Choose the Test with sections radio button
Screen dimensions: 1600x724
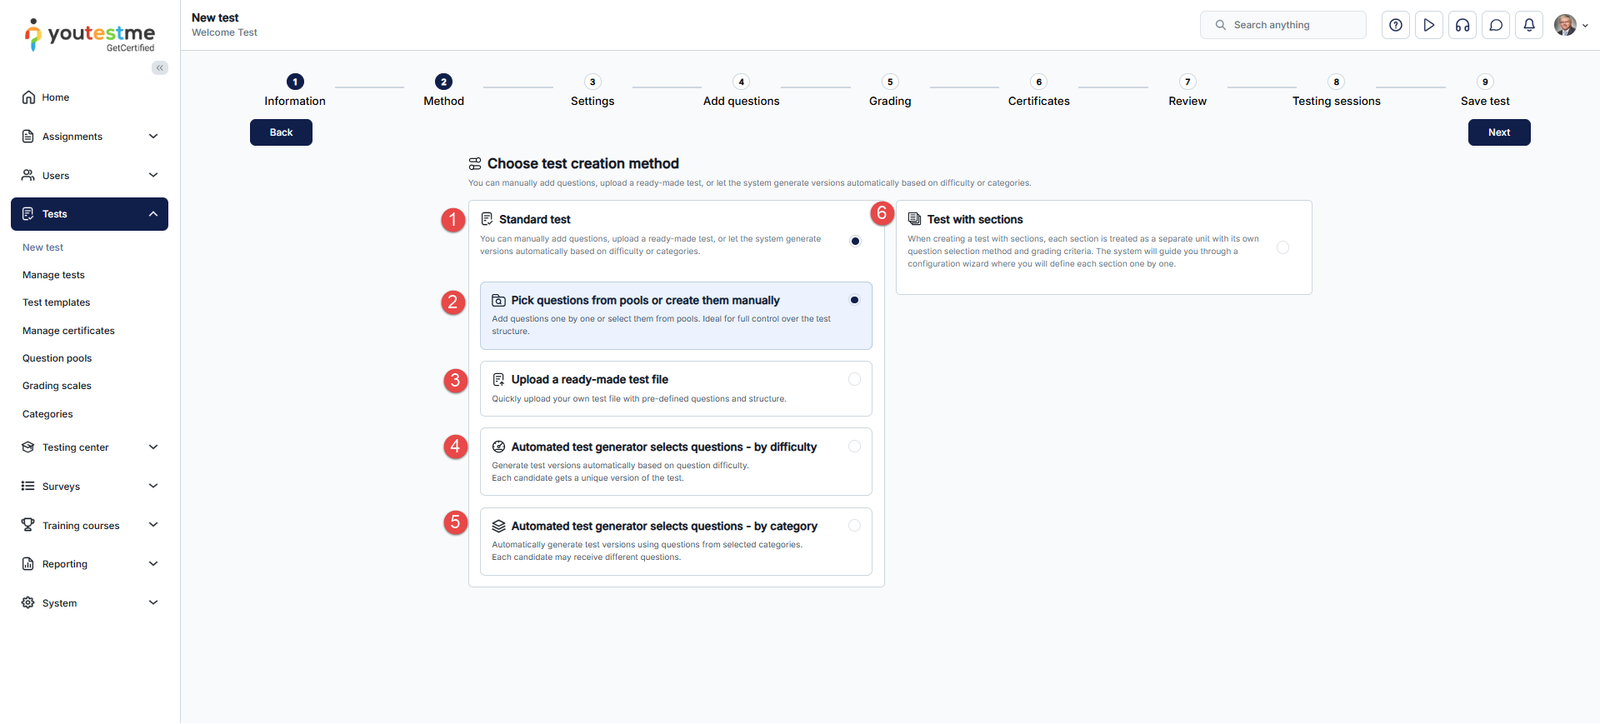tap(1283, 247)
